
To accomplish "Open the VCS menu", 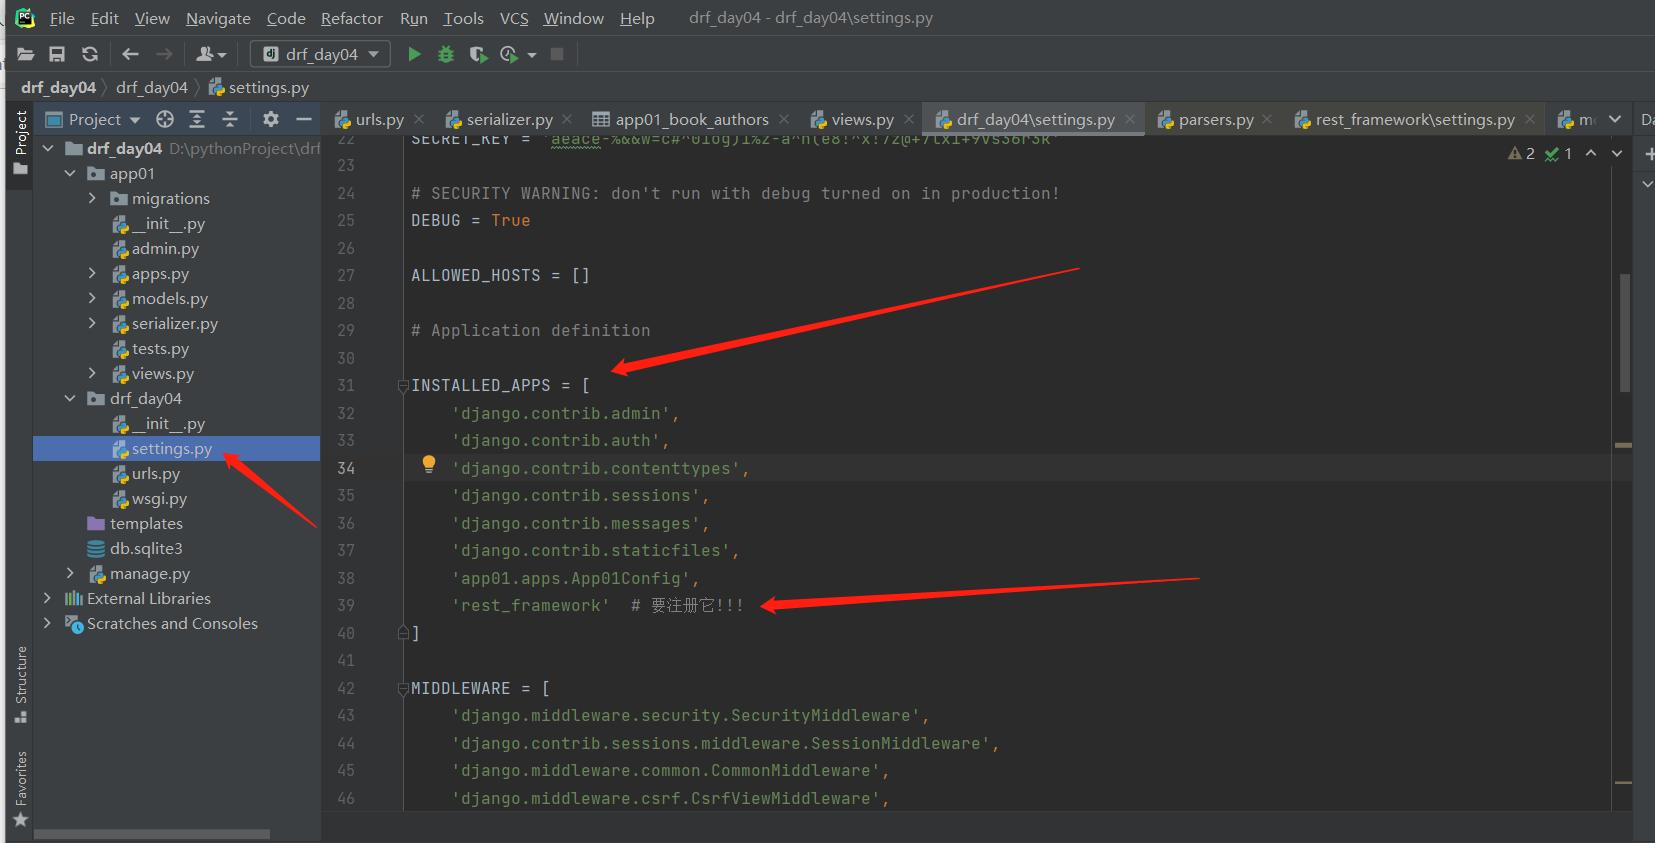I will tap(514, 18).
